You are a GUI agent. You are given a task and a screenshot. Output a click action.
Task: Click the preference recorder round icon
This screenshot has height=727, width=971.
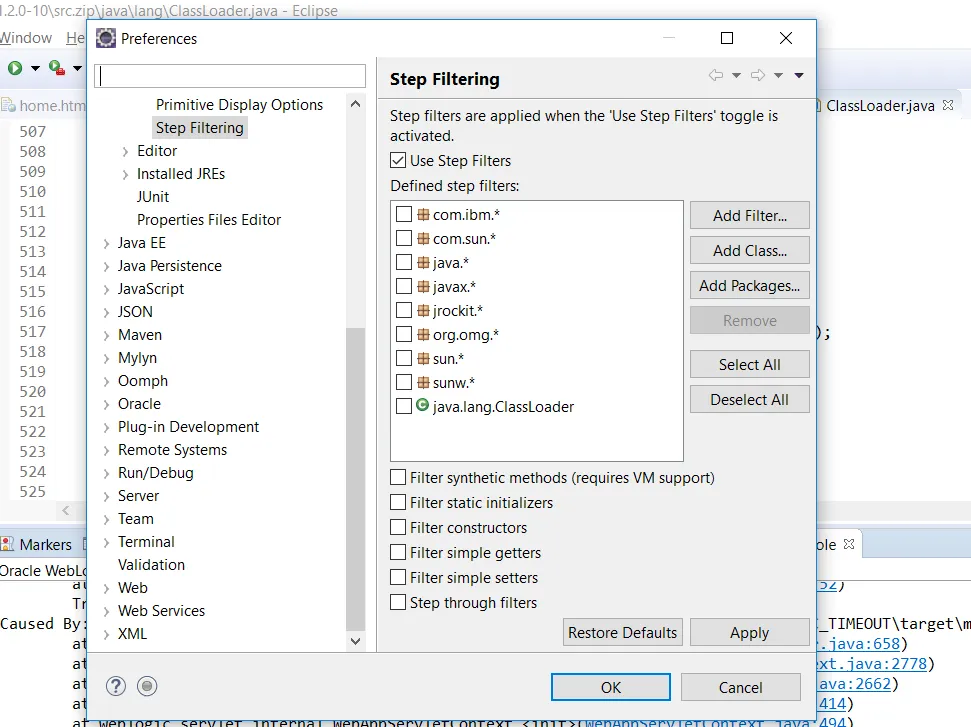tap(147, 686)
